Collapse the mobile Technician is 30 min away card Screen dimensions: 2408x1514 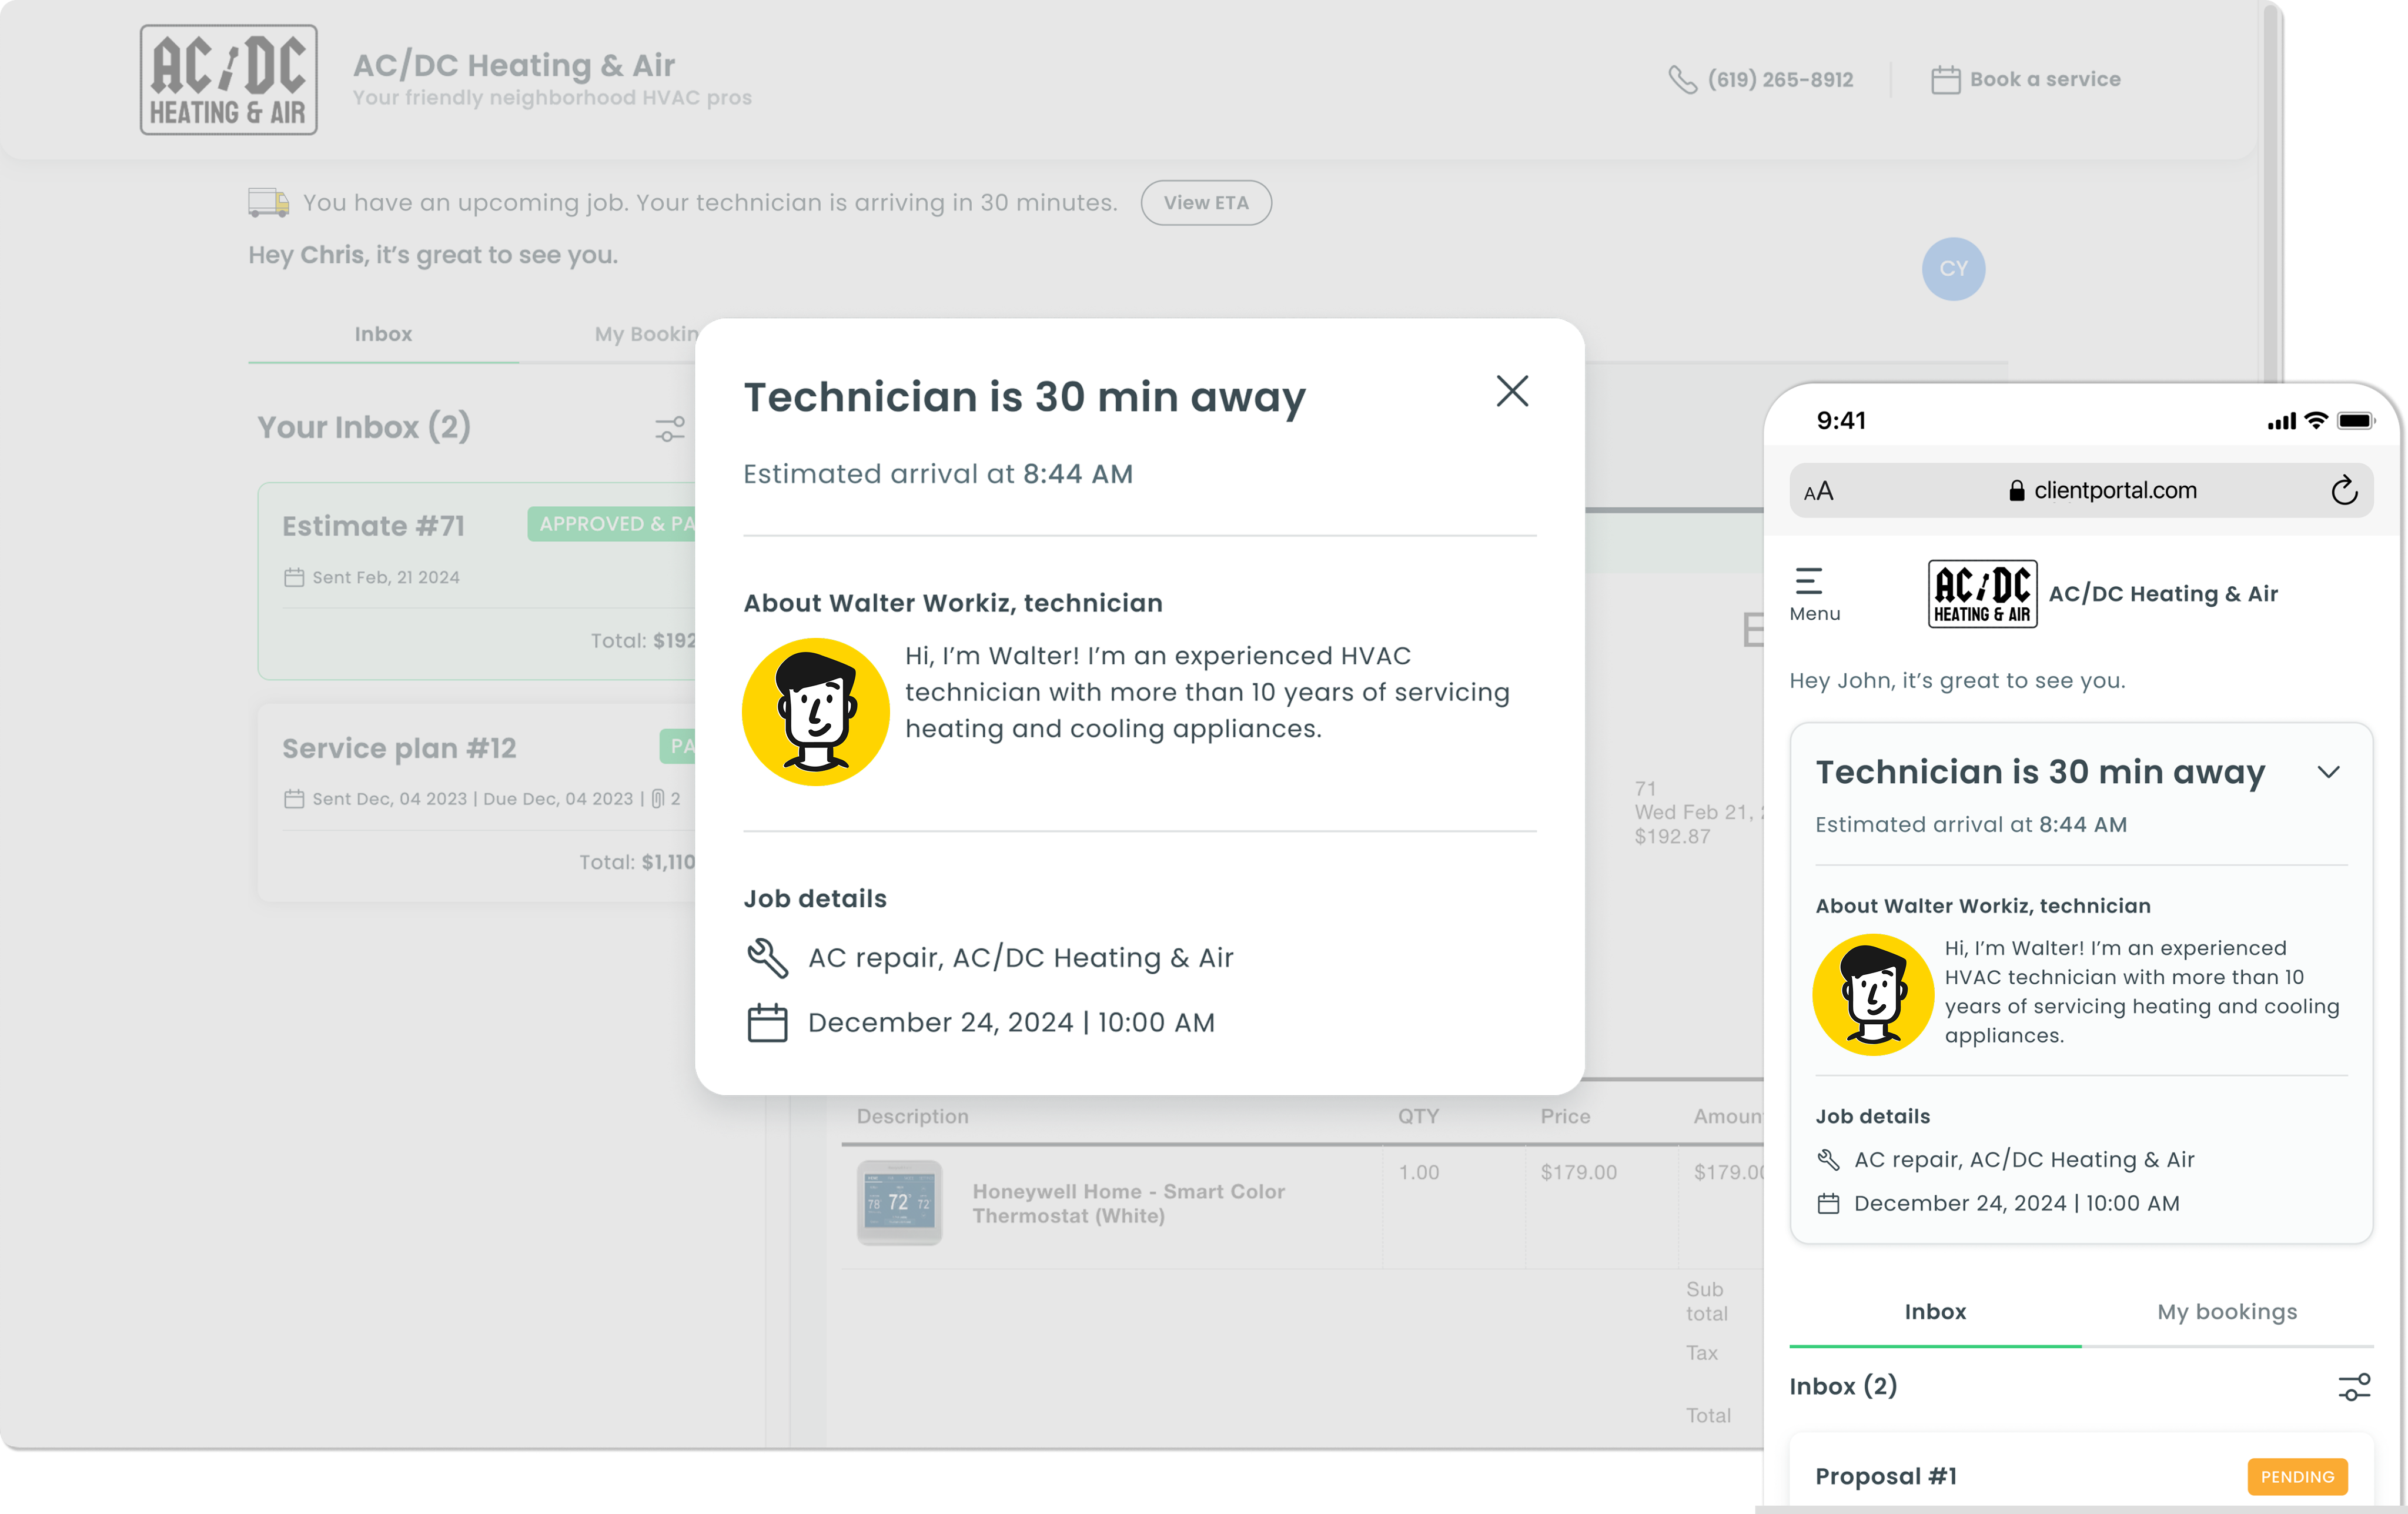[2329, 772]
